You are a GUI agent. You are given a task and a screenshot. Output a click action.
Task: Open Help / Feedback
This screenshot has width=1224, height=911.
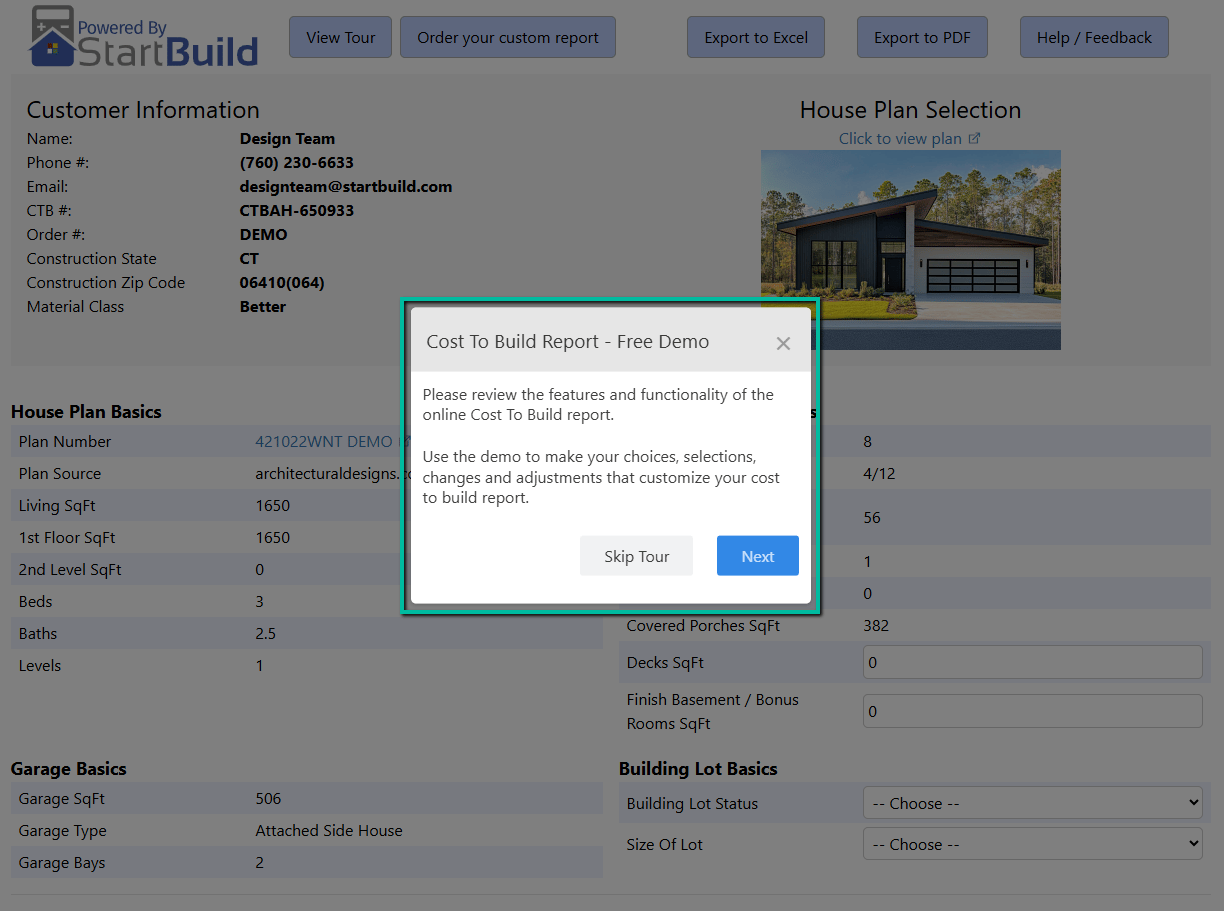[1094, 36]
